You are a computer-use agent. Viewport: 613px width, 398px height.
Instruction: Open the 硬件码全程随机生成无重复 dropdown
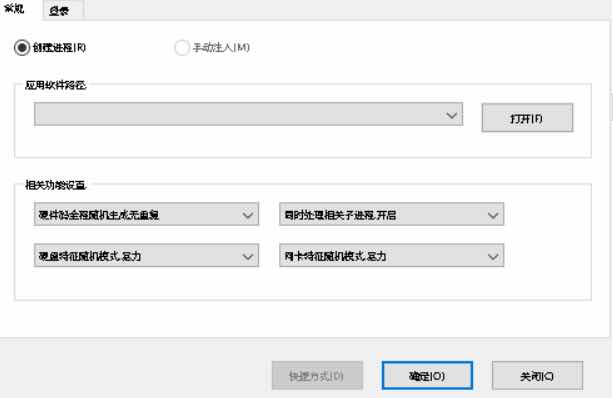pos(146,214)
